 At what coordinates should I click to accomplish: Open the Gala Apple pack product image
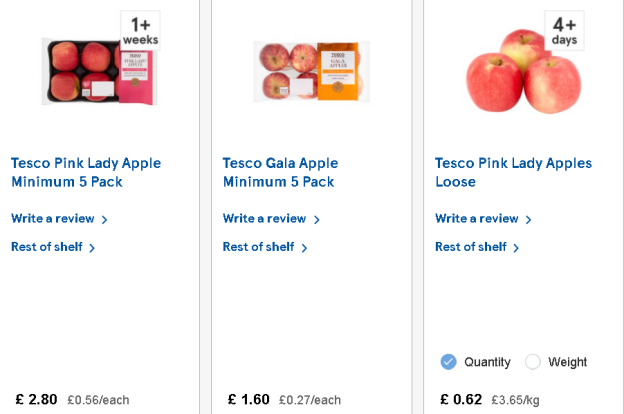click(312, 72)
